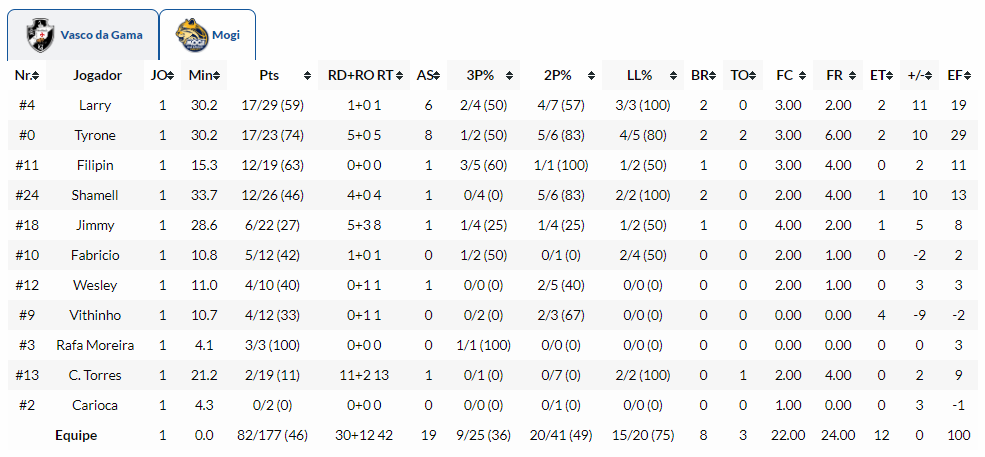Click sort arrows beside ET column
Screen dimensions: 985x457
pos(889,76)
